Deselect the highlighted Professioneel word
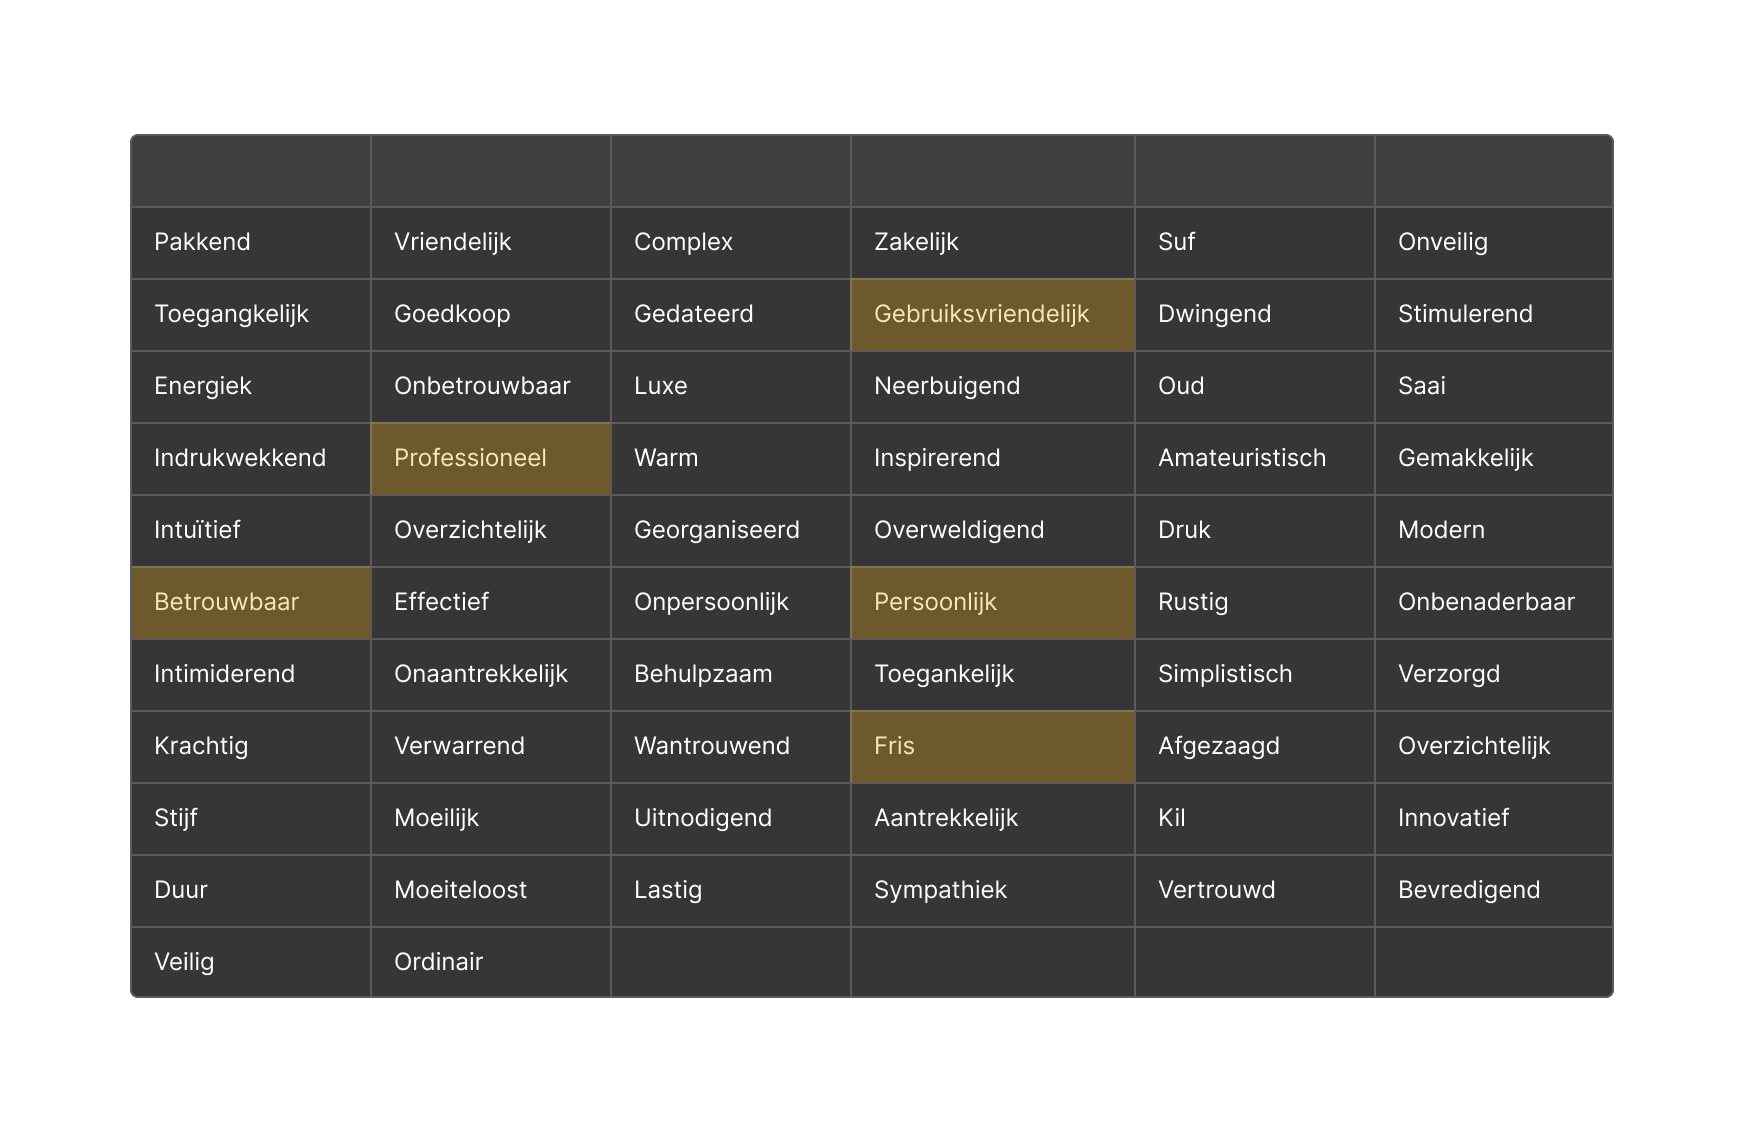 click(x=490, y=458)
